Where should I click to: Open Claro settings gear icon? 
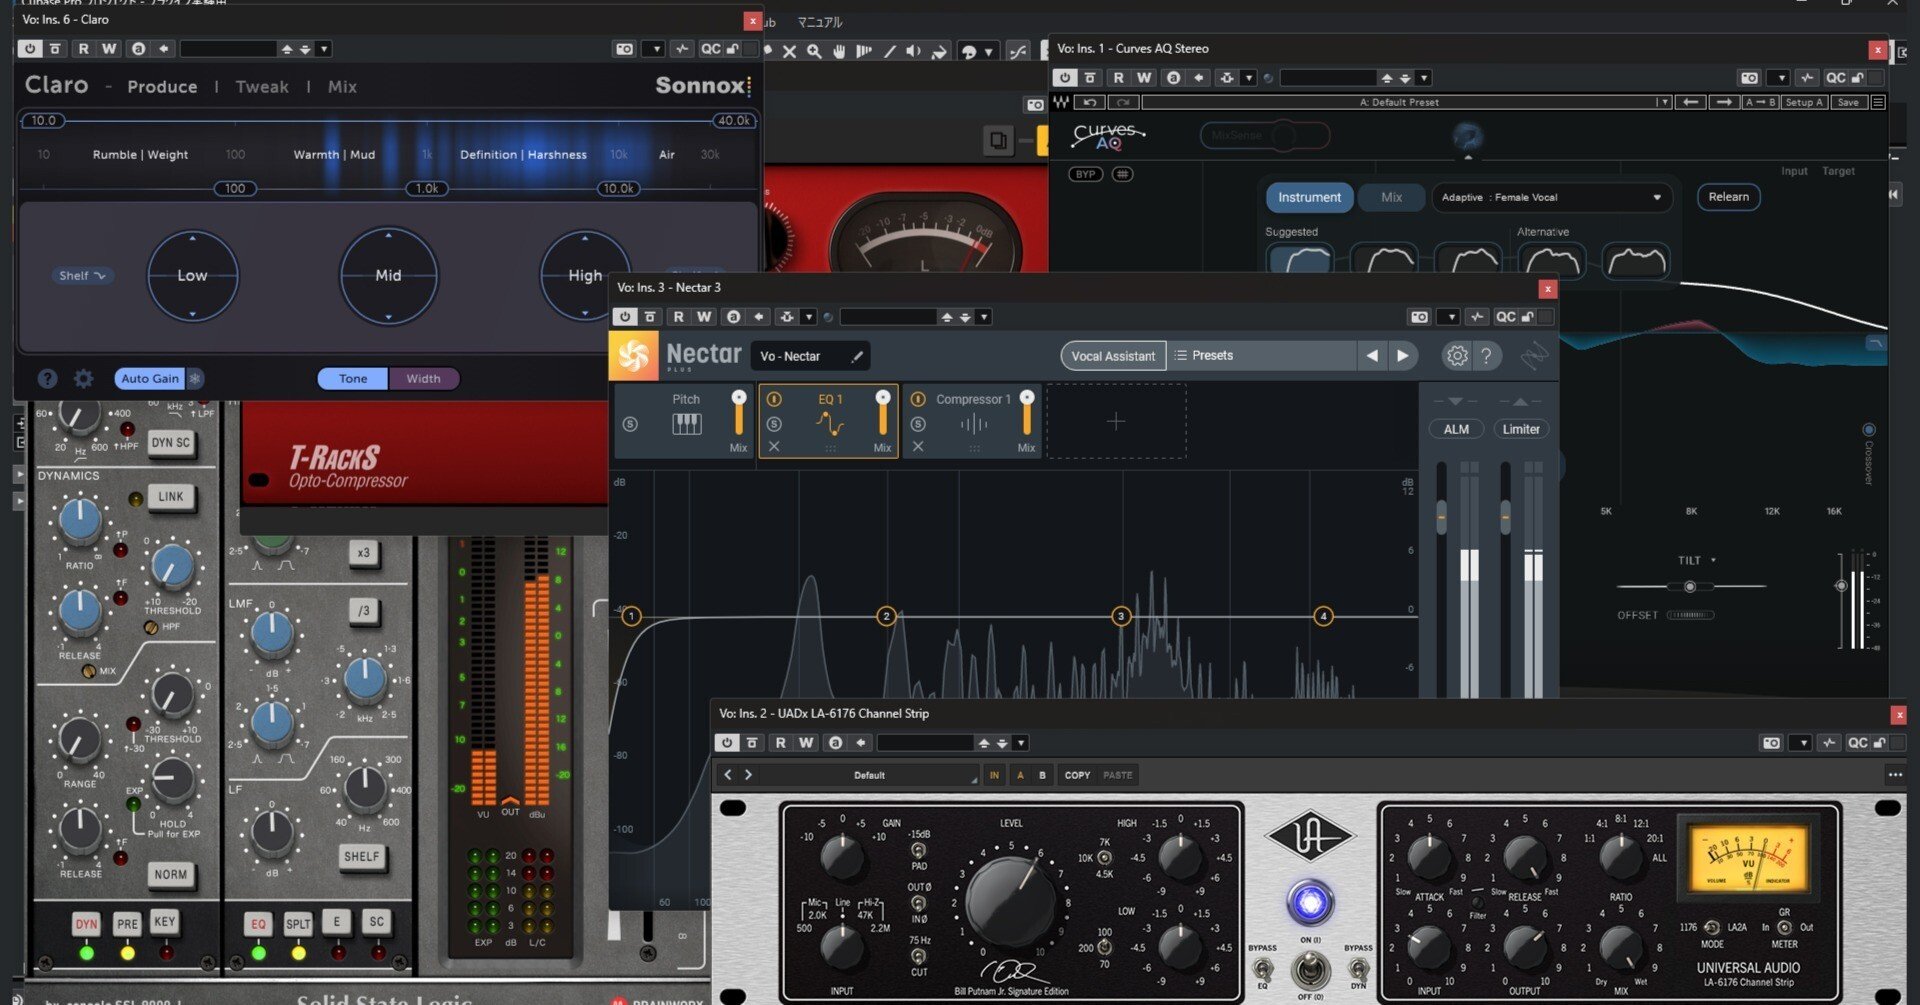(x=83, y=379)
